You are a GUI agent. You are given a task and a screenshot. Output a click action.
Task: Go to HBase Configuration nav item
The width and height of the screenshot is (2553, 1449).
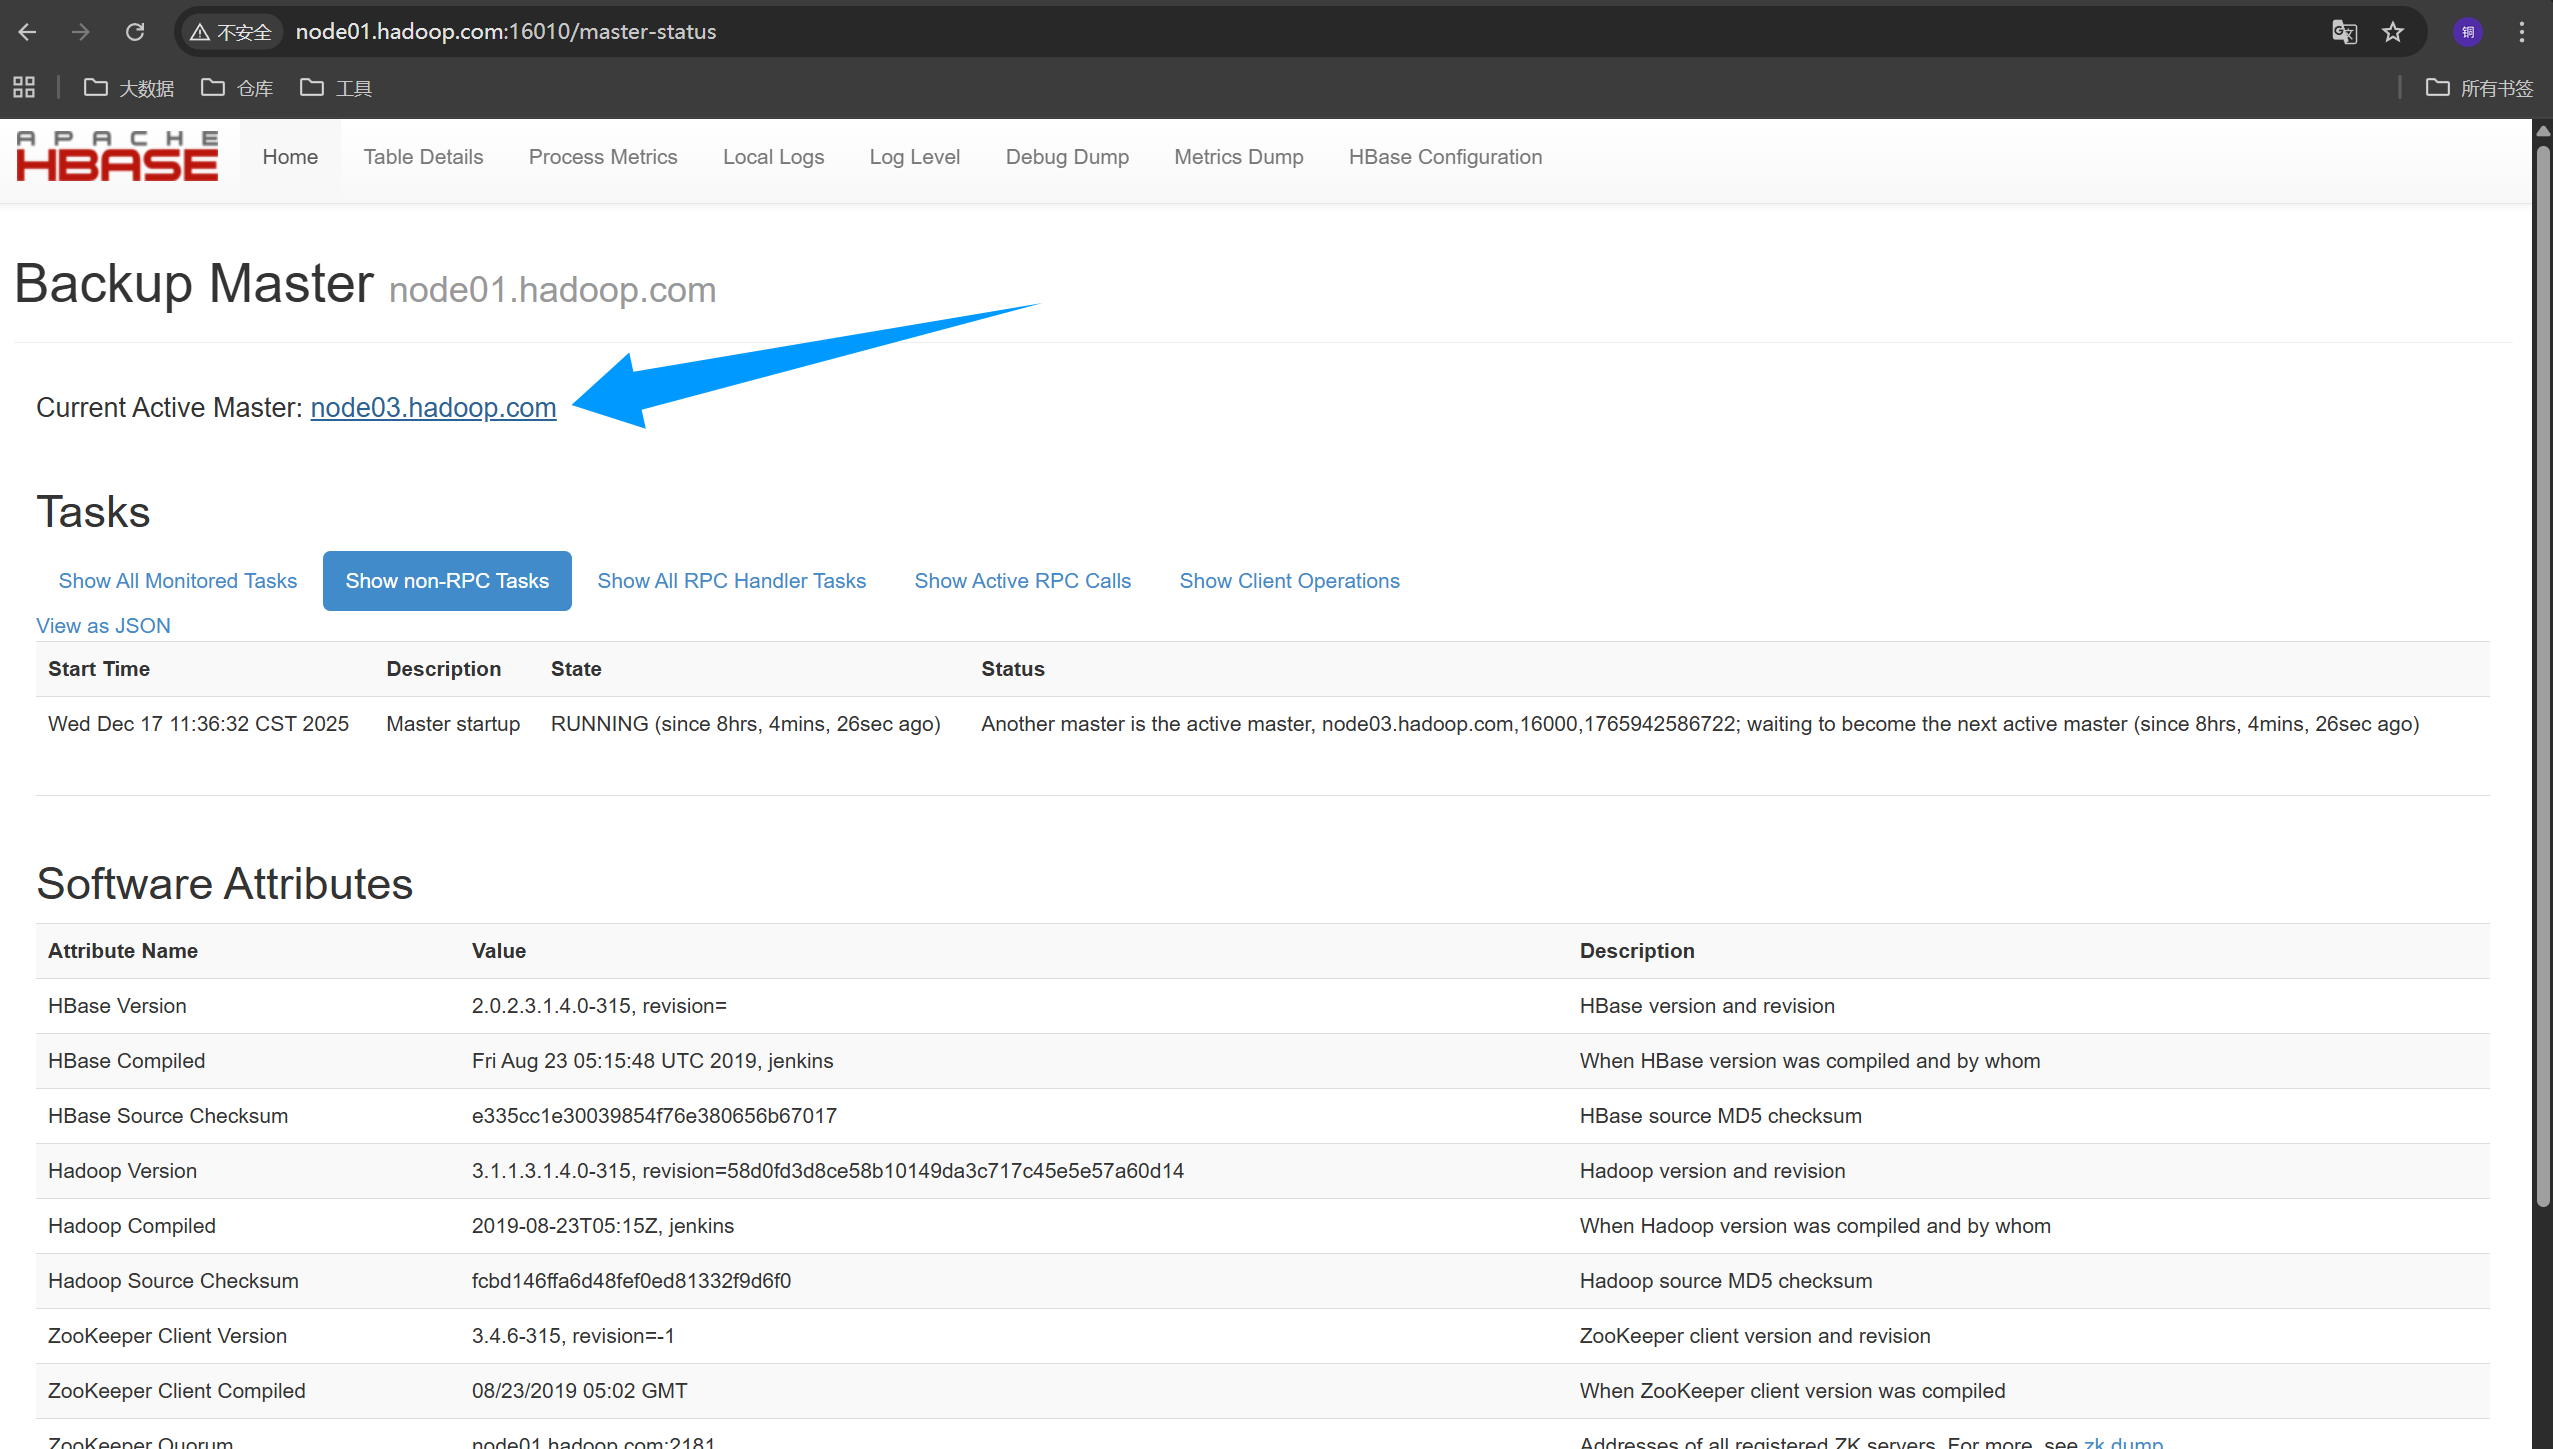1445,157
